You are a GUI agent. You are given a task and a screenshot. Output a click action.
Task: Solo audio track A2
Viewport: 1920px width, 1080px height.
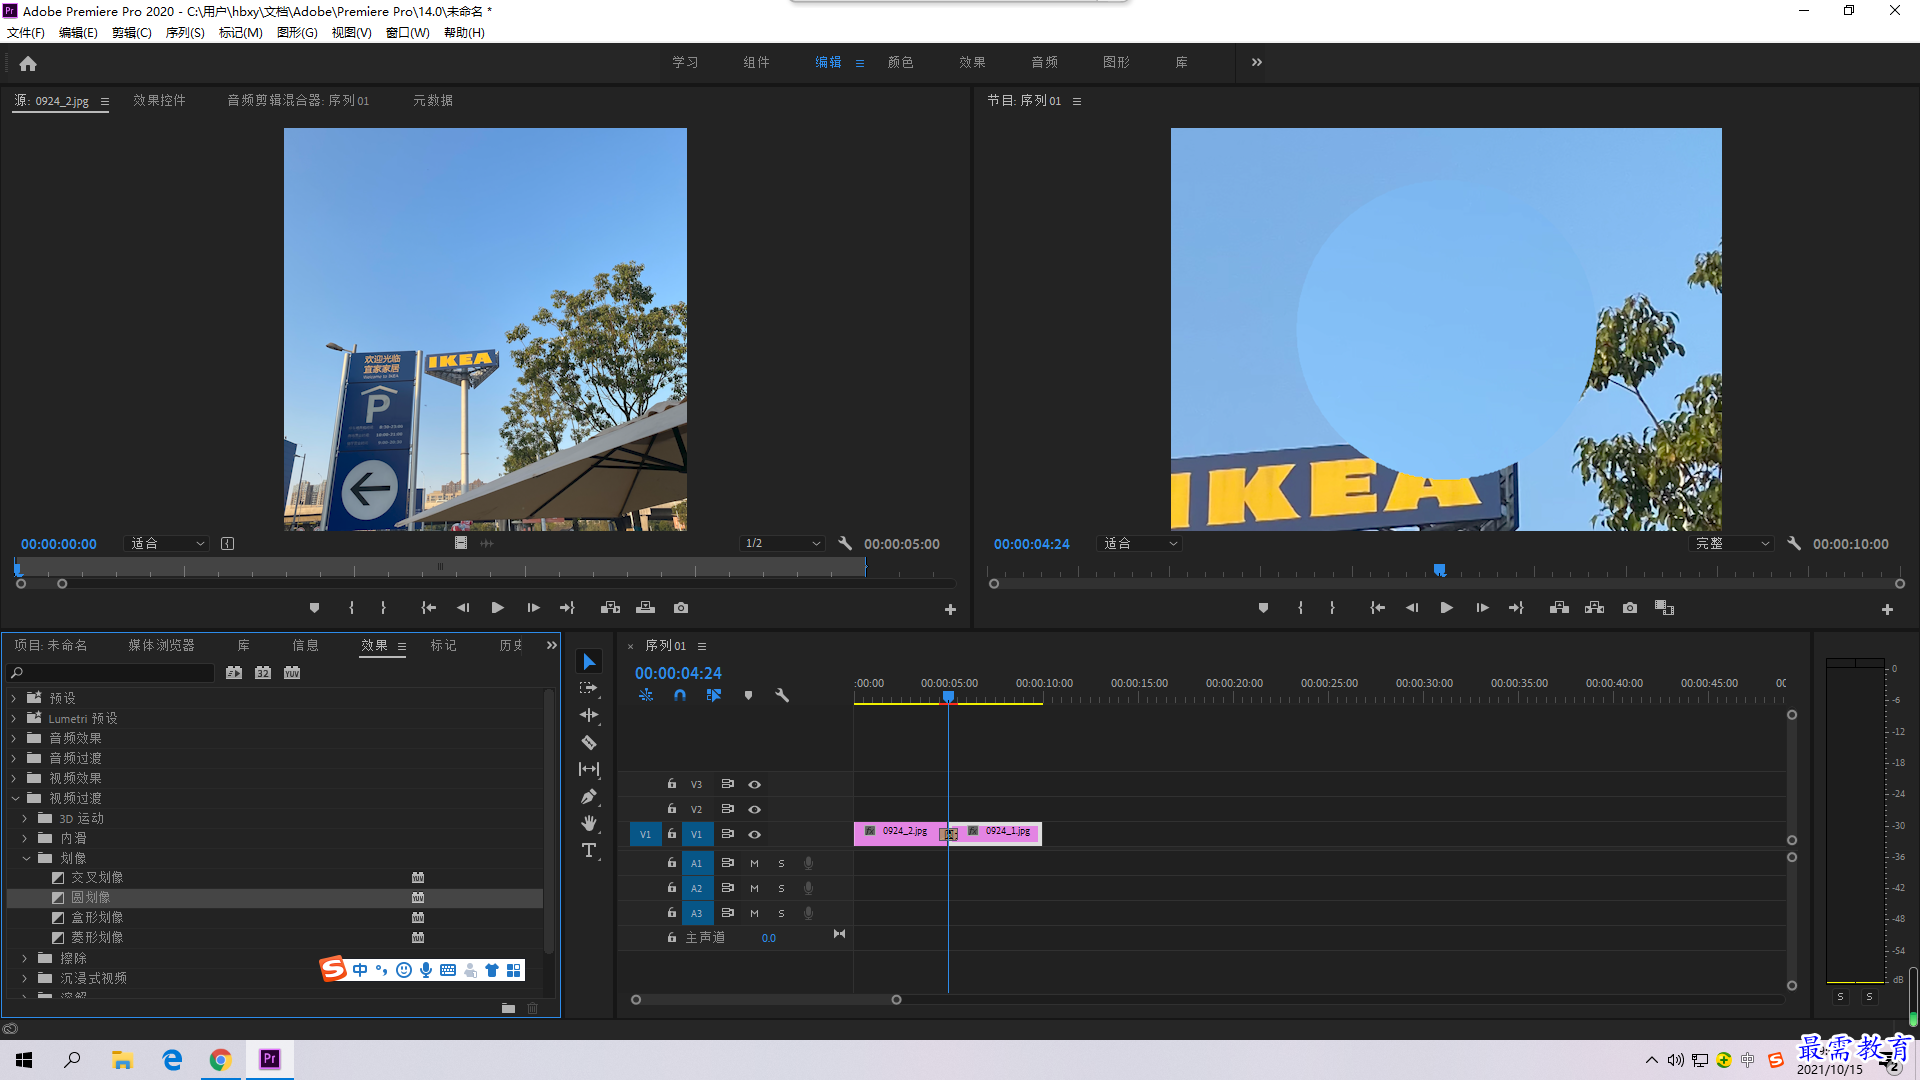[x=781, y=888]
